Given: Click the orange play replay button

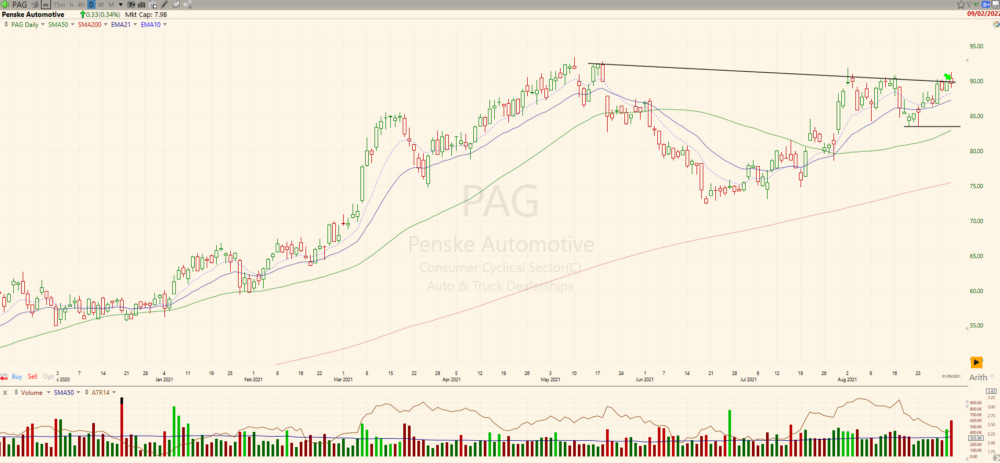Looking at the screenshot, I should click(x=976, y=362).
